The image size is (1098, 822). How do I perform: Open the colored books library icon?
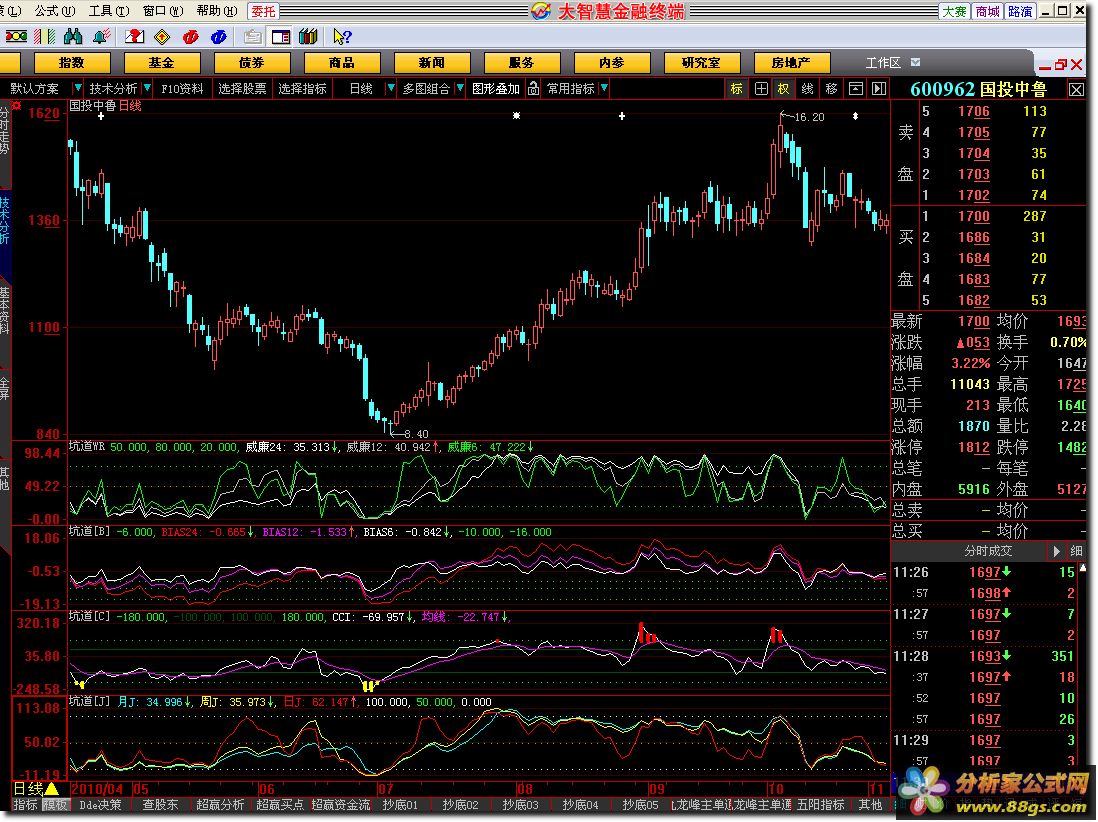[308, 36]
